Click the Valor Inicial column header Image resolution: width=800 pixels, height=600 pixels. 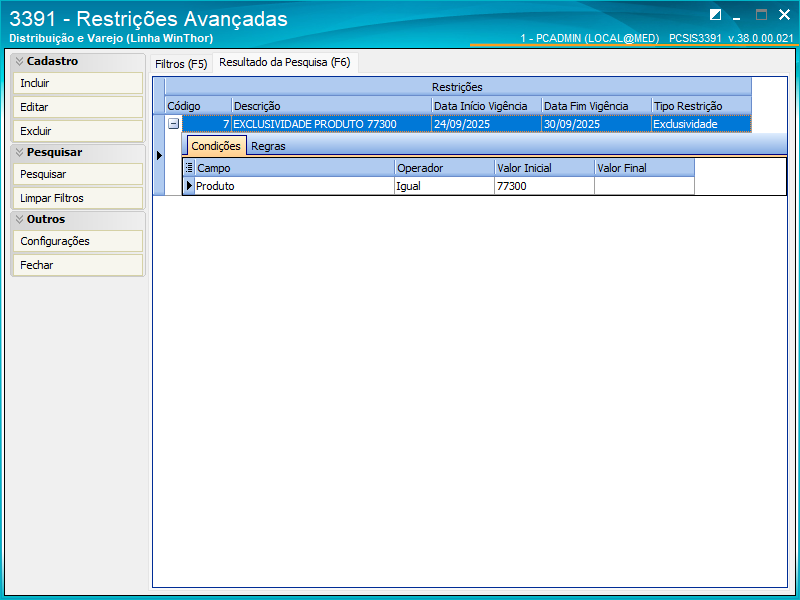(x=545, y=168)
